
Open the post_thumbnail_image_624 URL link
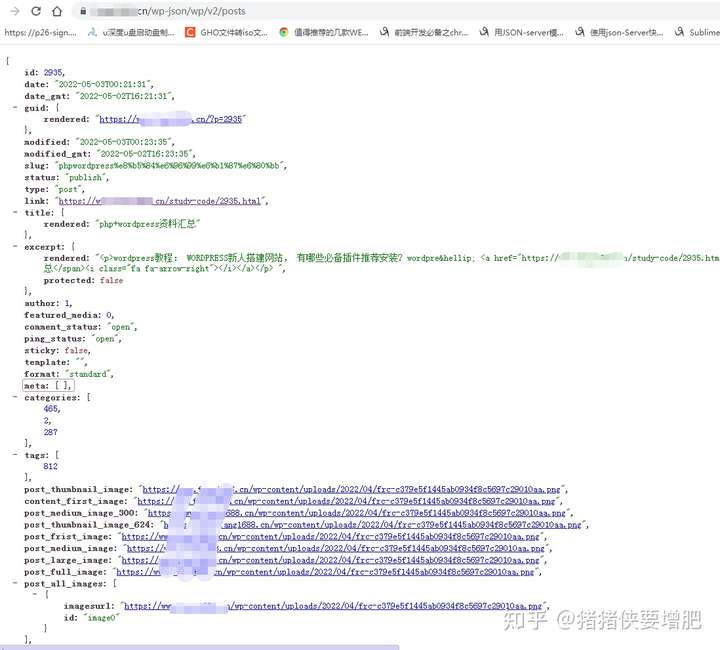pyautogui.click(x=372, y=525)
